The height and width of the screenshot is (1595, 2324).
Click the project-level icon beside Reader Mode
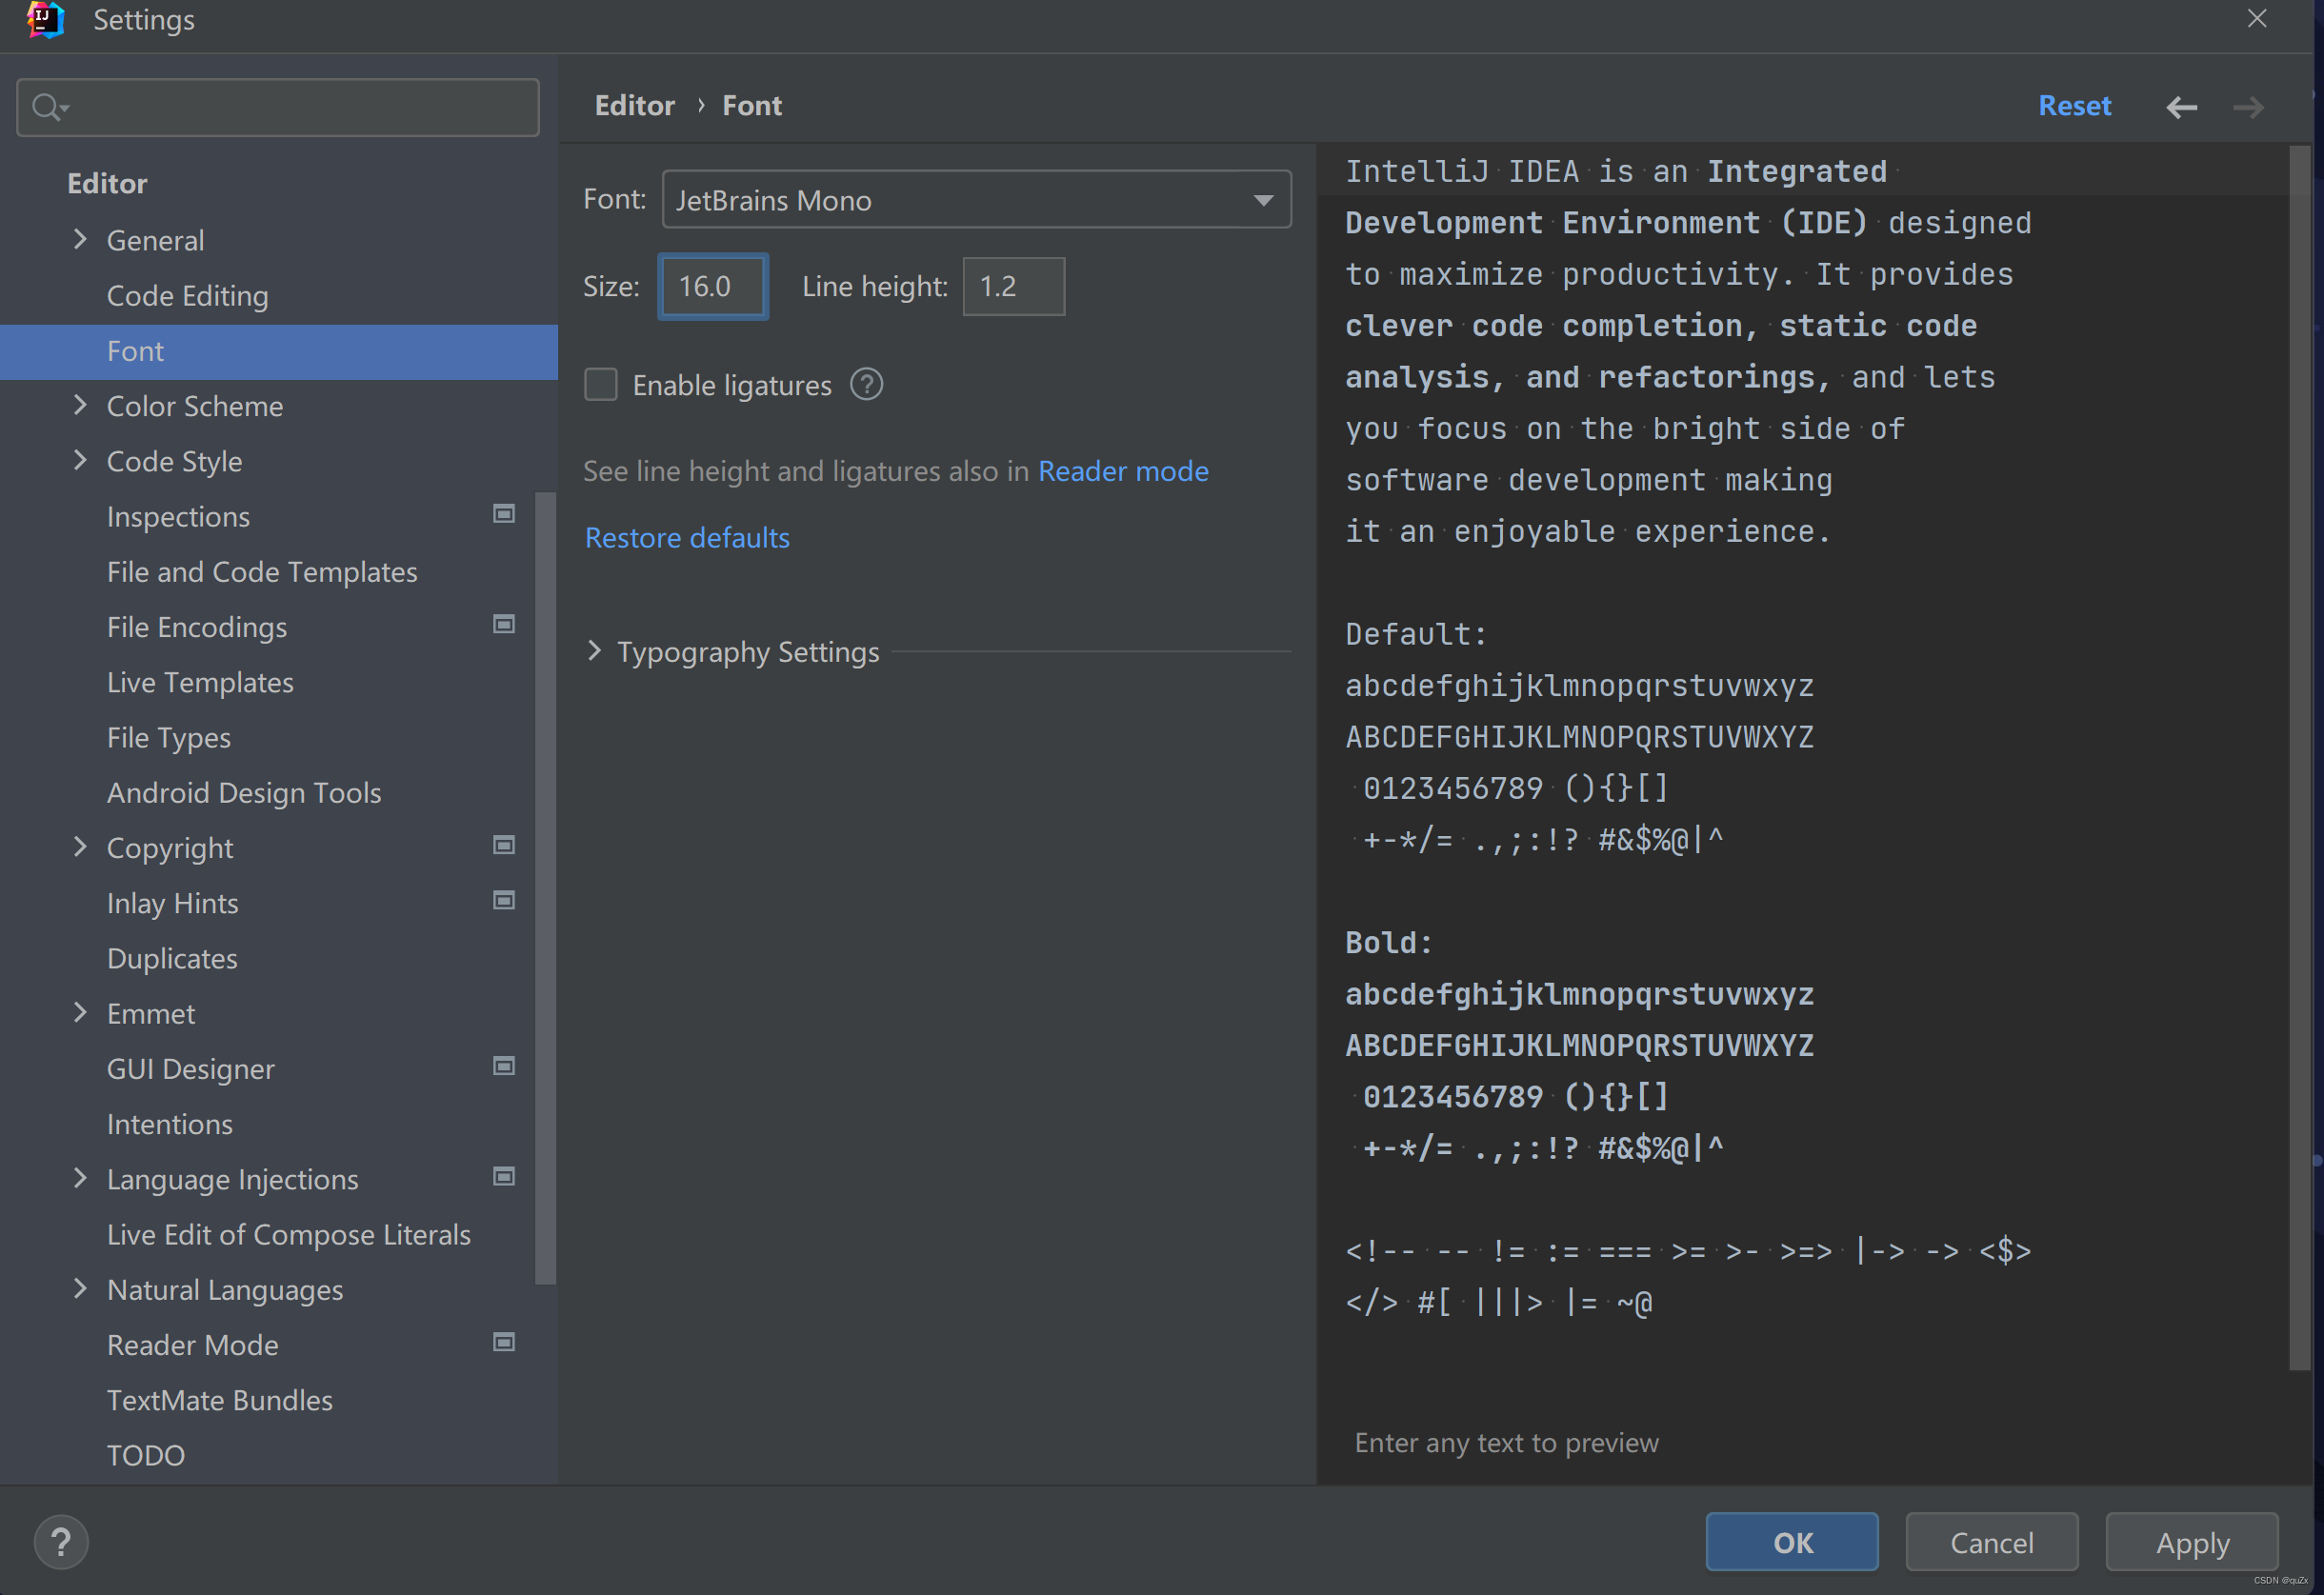pyautogui.click(x=504, y=1343)
